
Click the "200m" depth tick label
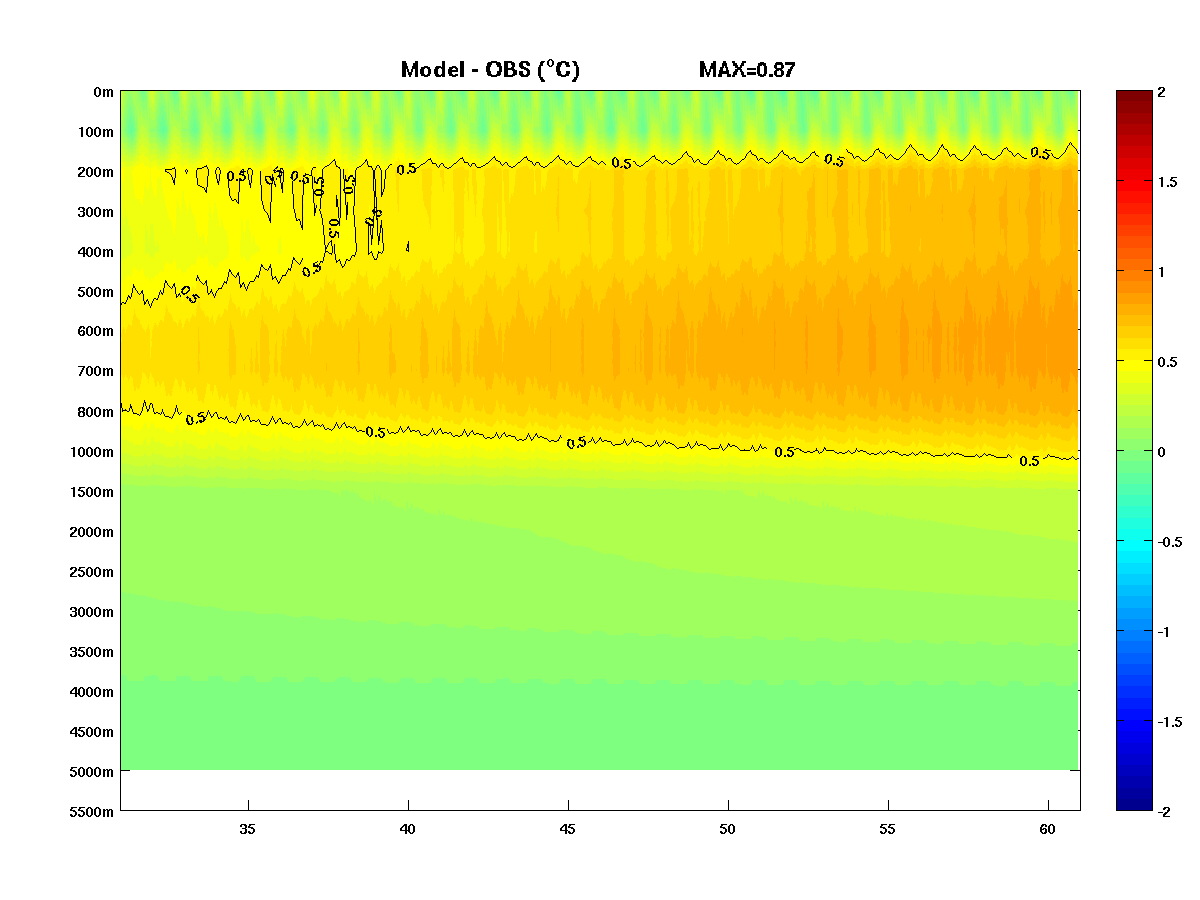tap(96, 172)
